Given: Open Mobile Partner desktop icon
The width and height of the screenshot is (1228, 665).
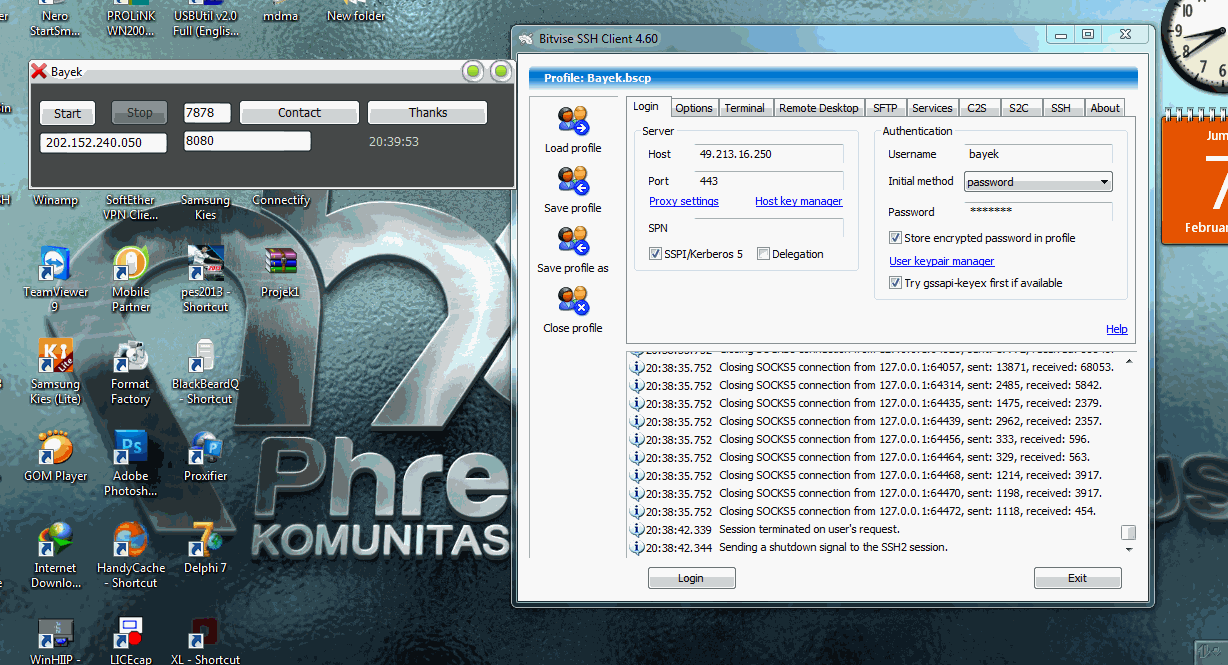Looking at the screenshot, I should (130, 264).
